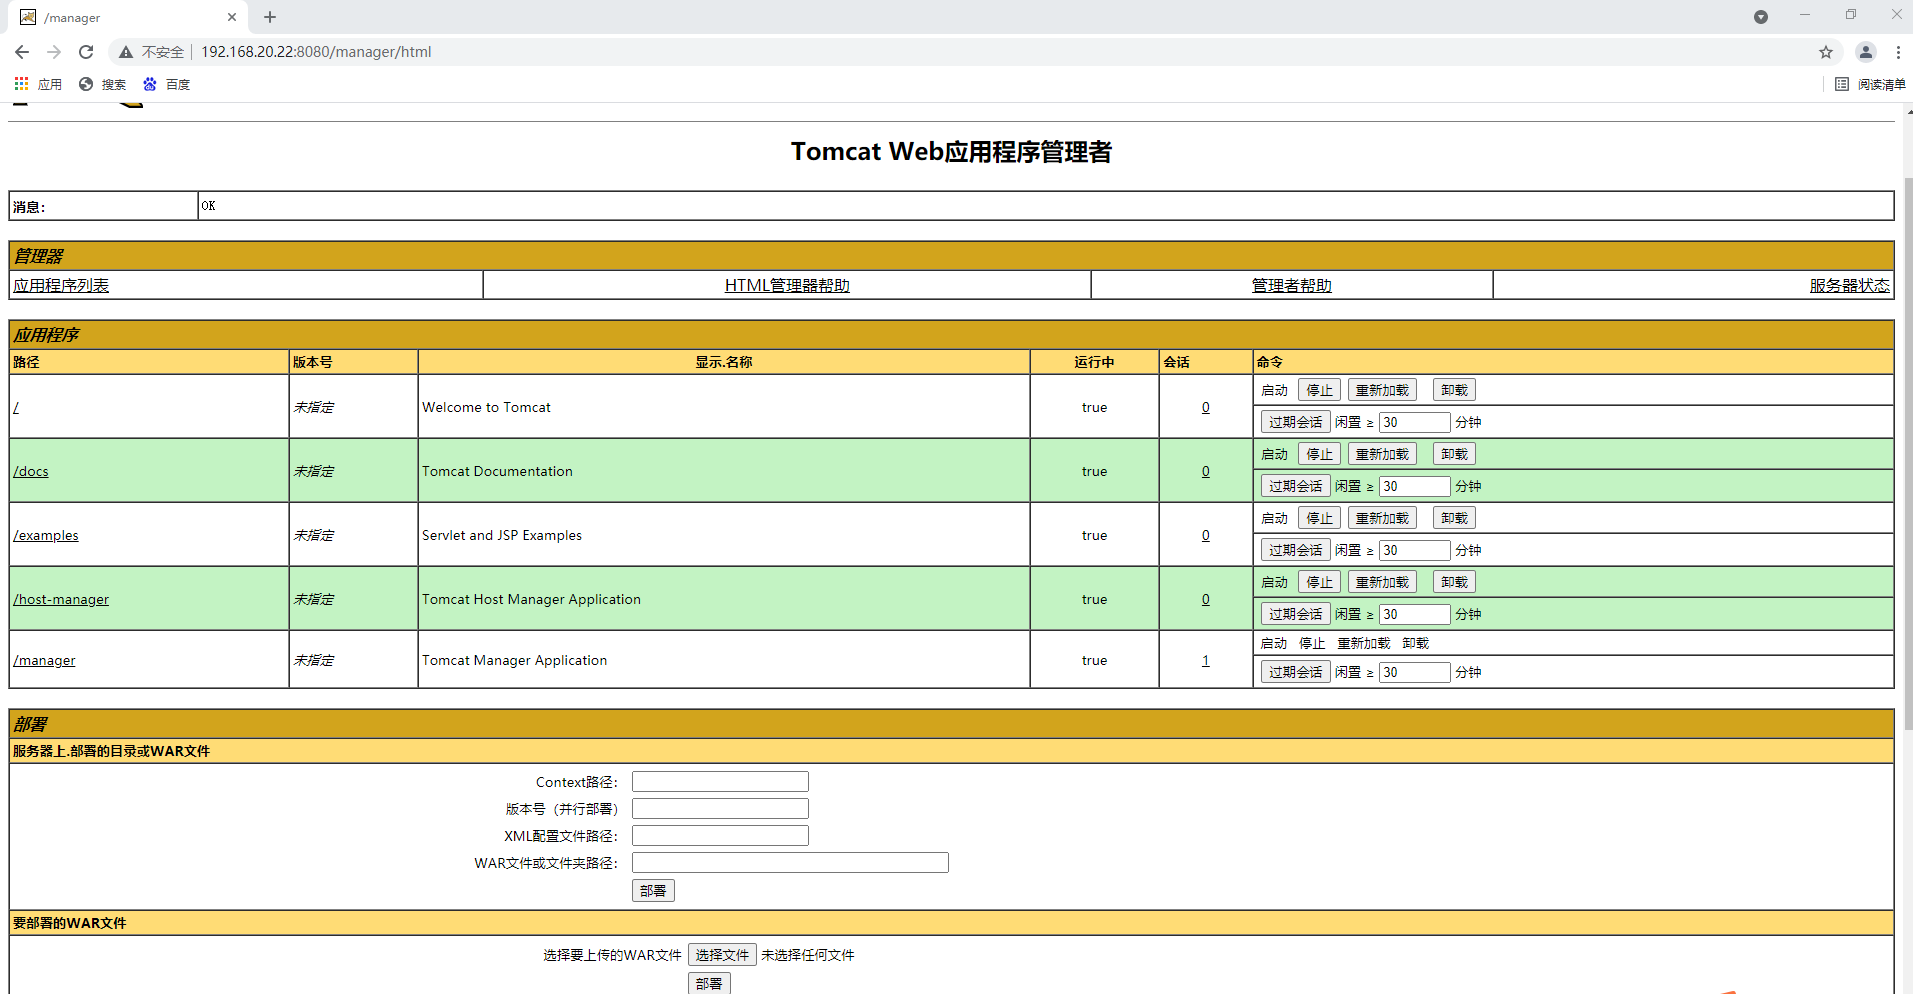Open the /examples application link

click(x=46, y=535)
